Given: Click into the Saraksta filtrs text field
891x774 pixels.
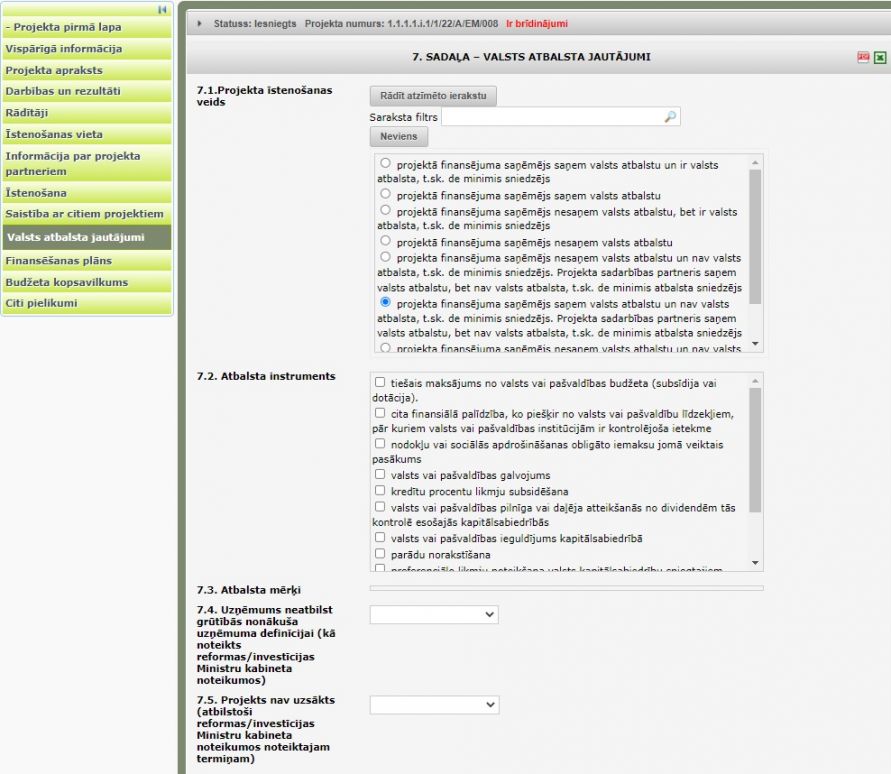Looking at the screenshot, I should click(550, 117).
